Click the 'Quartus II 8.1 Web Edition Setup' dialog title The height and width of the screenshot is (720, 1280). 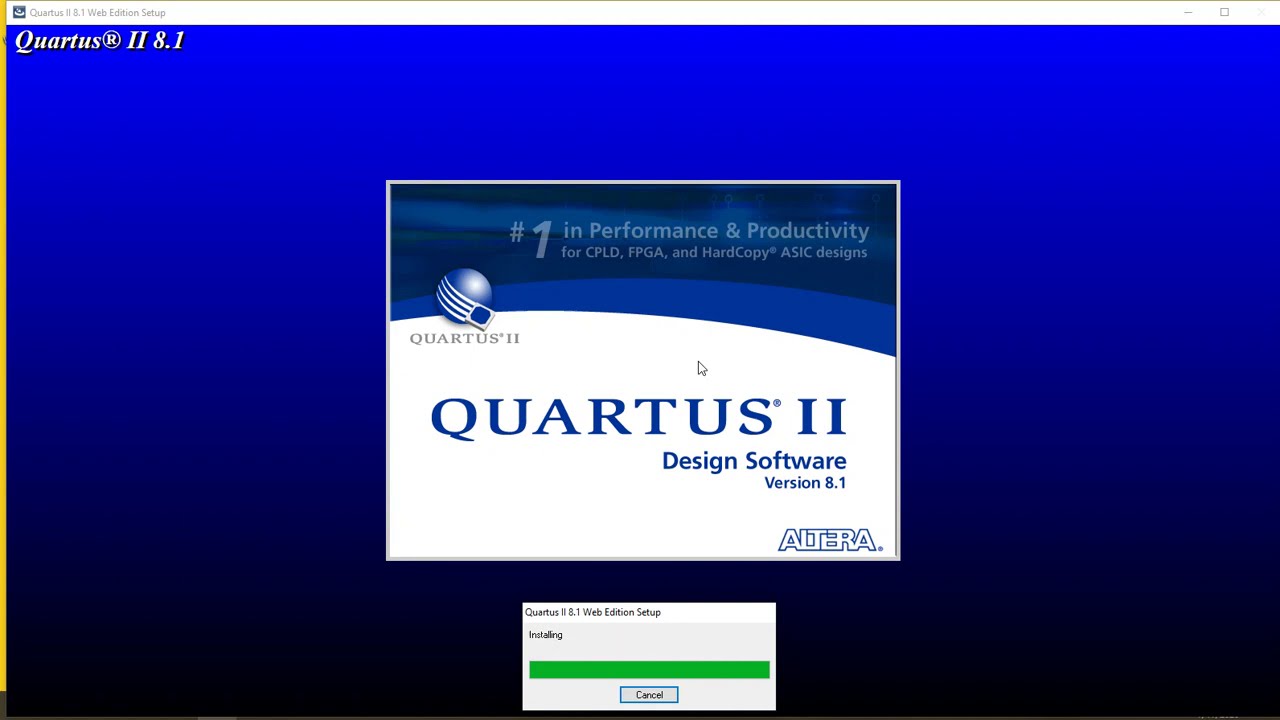[592, 612]
